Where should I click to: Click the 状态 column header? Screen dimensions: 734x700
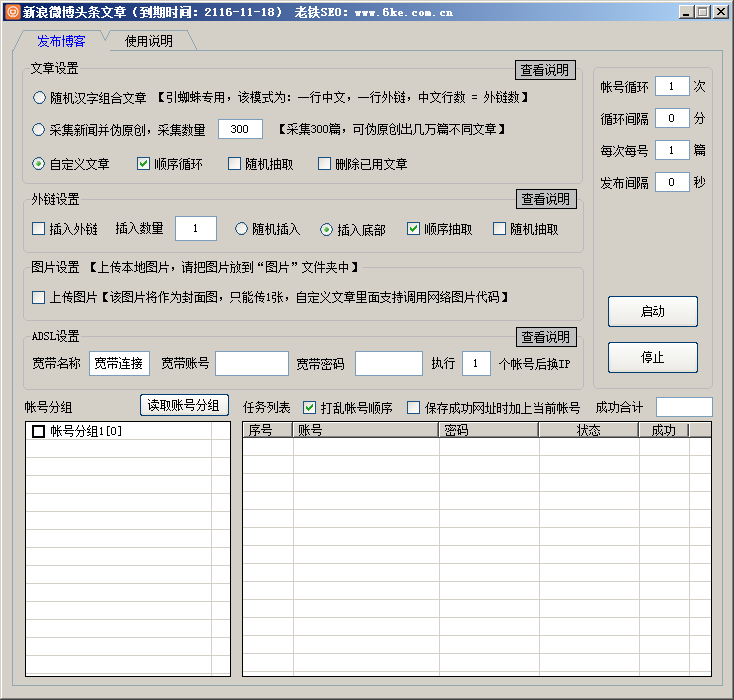pos(588,430)
